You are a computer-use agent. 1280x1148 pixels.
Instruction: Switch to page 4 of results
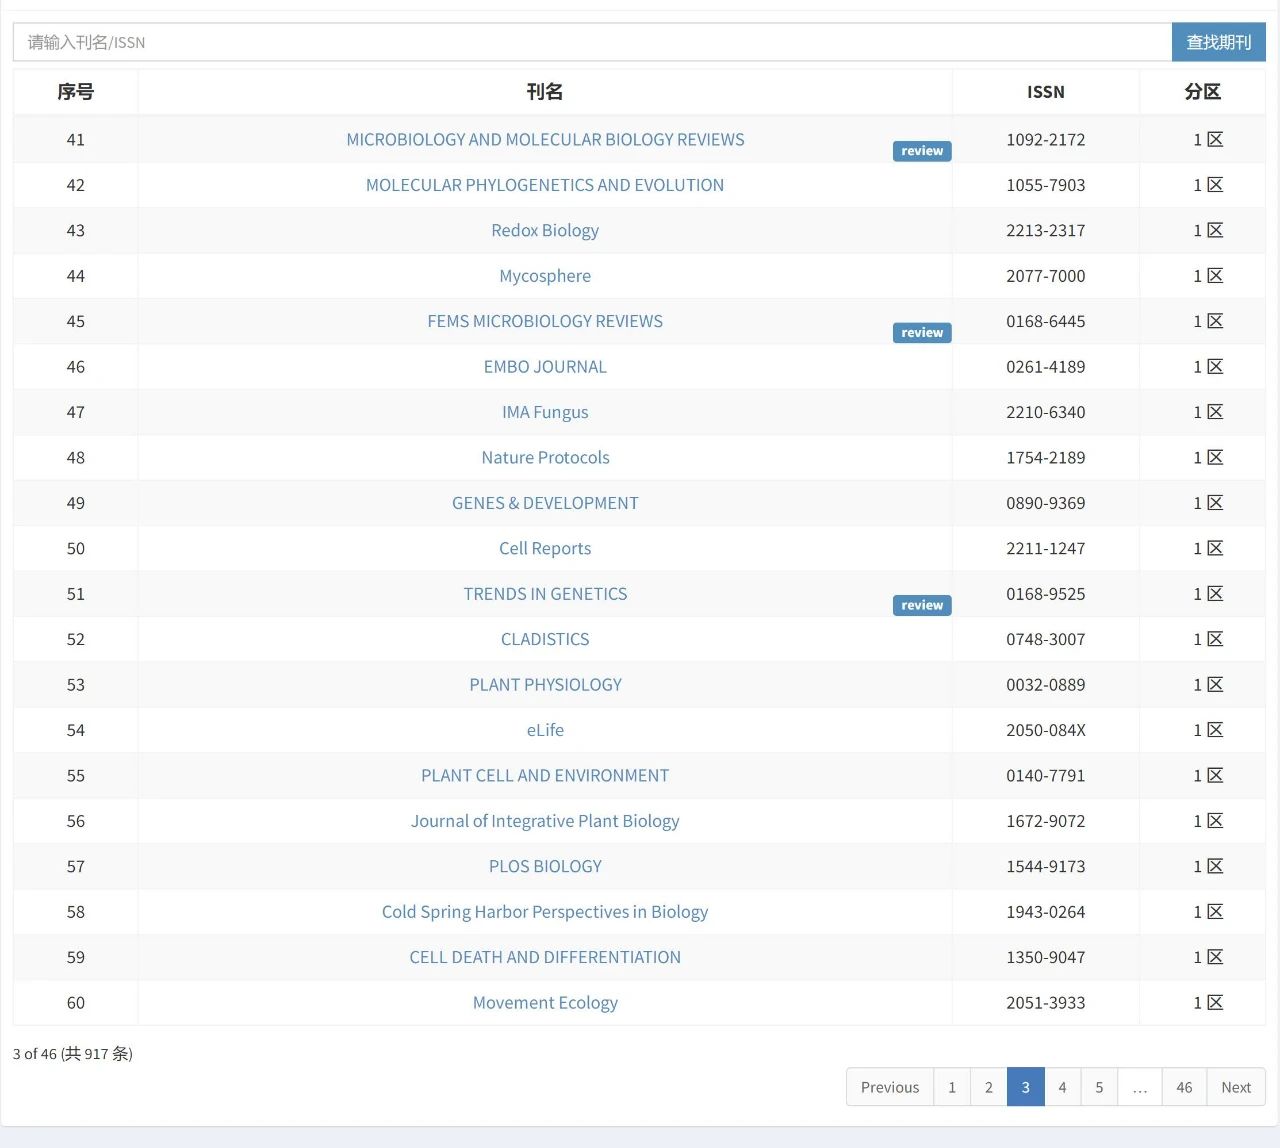click(1062, 1087)
